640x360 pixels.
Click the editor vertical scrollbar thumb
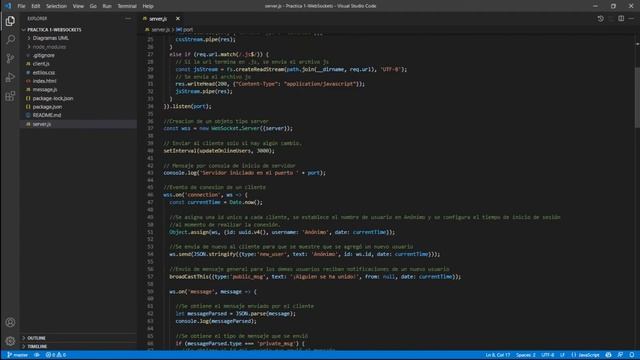click(x=637, y=98)
